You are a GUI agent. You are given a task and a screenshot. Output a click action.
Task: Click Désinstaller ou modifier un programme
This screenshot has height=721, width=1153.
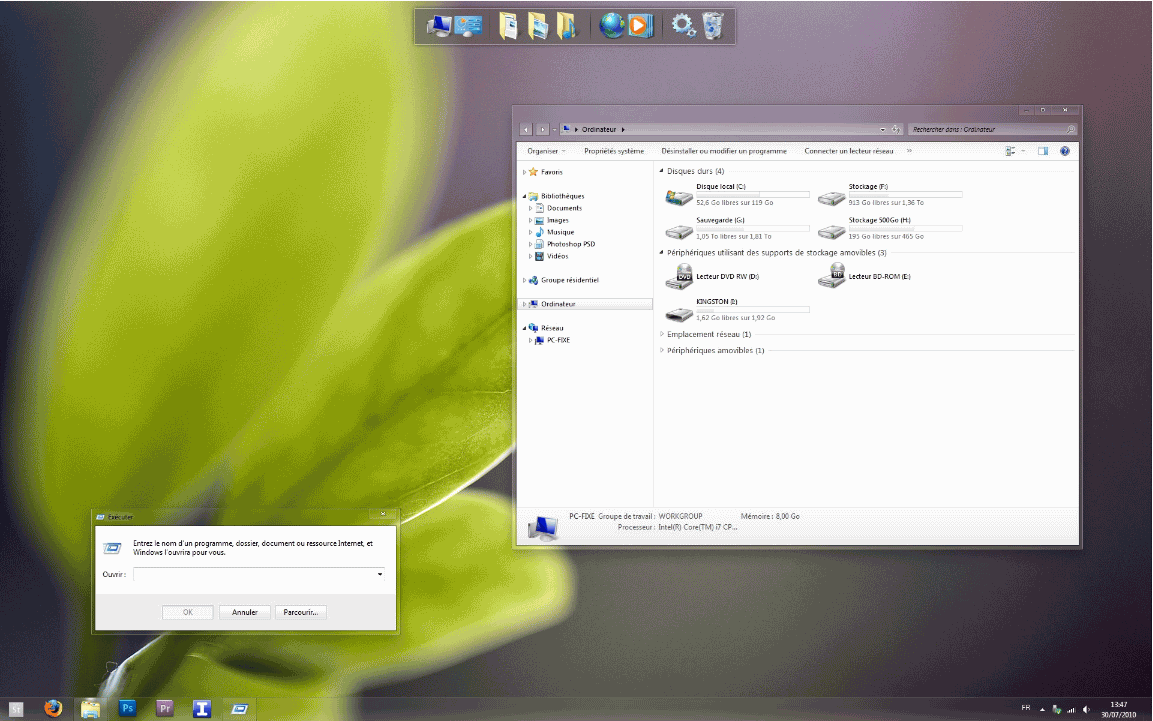(x=724, y=151)
